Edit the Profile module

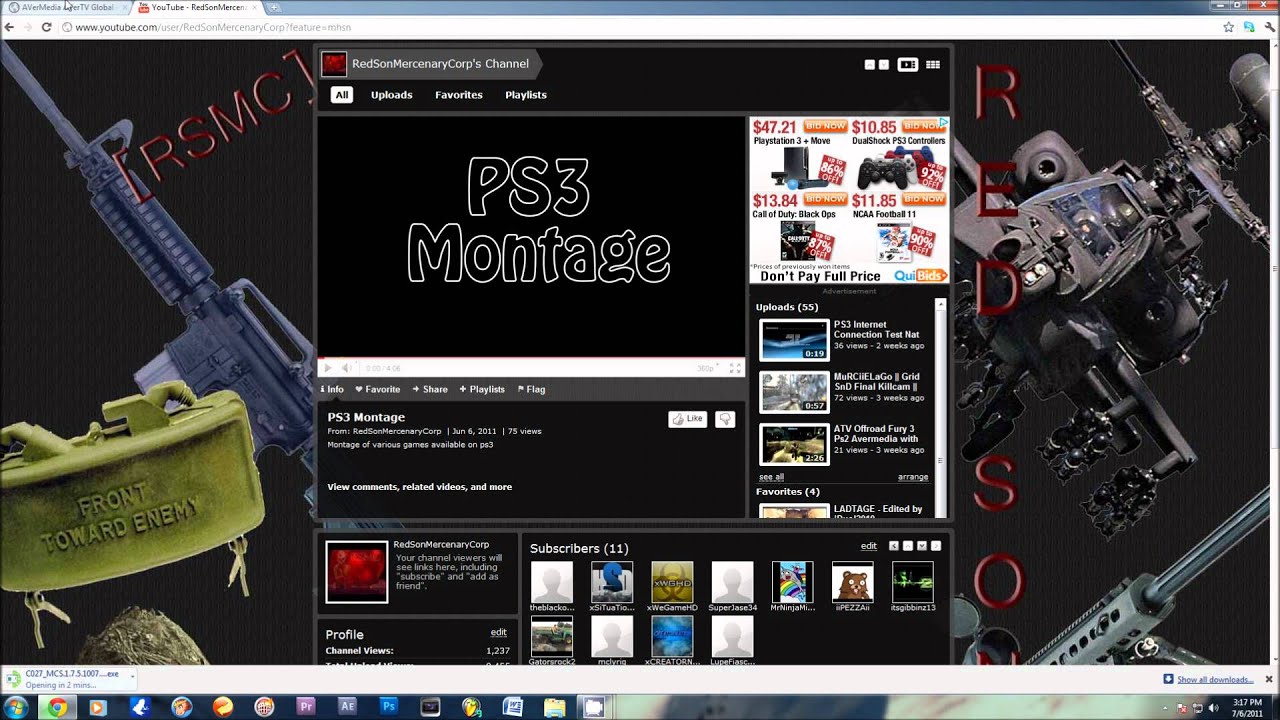point(498,633)
